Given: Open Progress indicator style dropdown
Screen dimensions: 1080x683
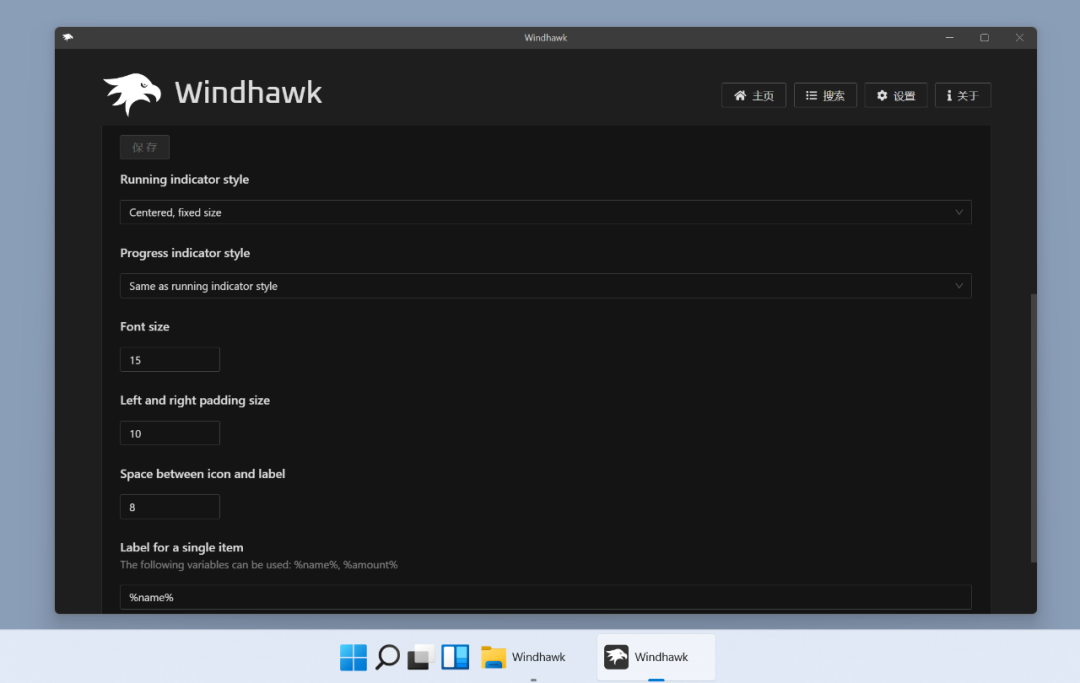Looking at the screenshot, I should tap(546, 286).
